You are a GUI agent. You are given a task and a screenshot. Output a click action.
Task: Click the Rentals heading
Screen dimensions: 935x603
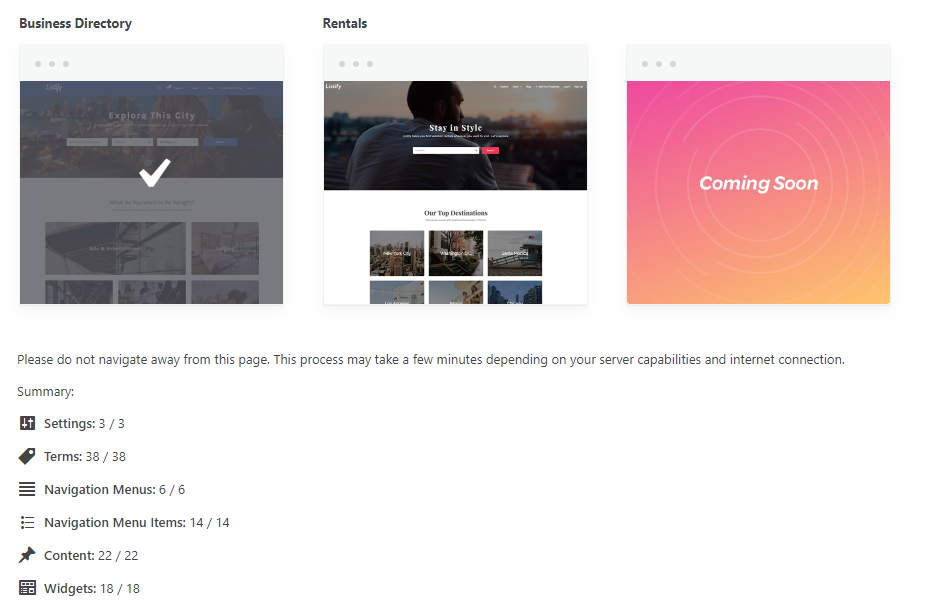(345, 23)
